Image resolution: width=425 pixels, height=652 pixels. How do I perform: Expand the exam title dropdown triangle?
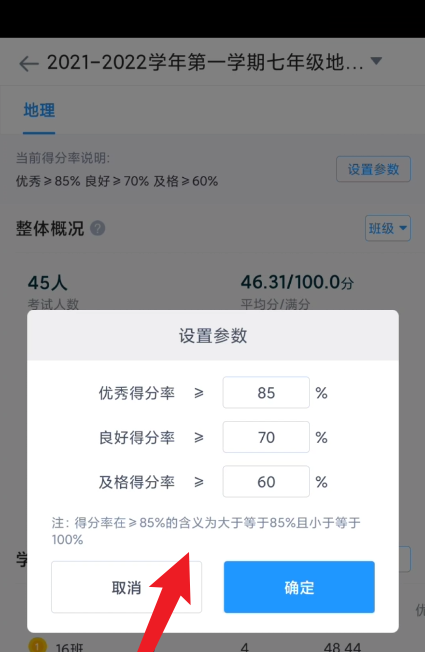click(x=376, y=61)
